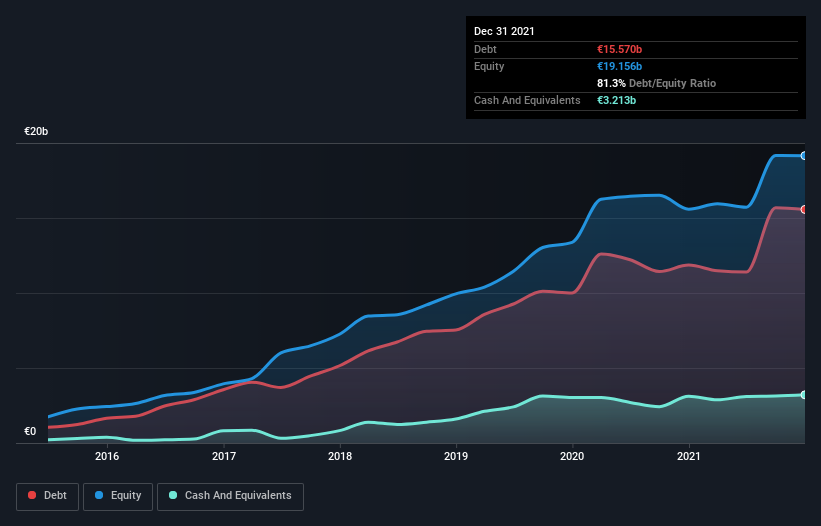The image size is (821, 526).
Task: Click the 2018 x-axis label
Action: [x=340, y=456]
